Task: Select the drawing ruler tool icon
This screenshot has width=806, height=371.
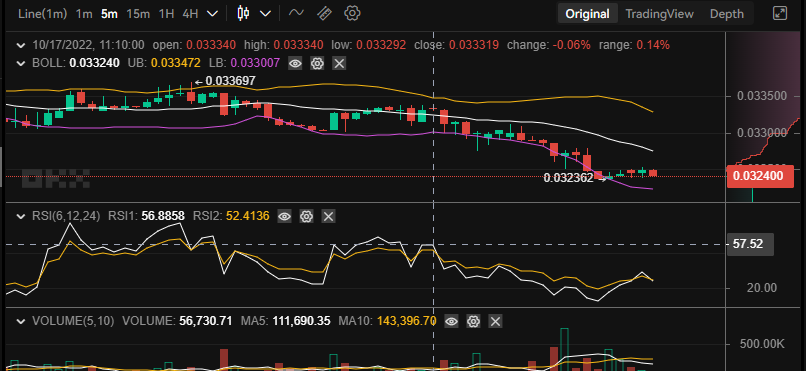Action: tap(323, 13)
